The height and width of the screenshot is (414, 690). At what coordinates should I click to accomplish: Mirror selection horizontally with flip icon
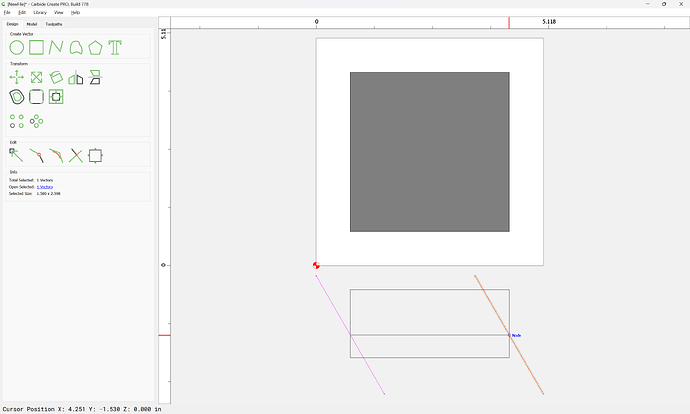tap(76, 77)
